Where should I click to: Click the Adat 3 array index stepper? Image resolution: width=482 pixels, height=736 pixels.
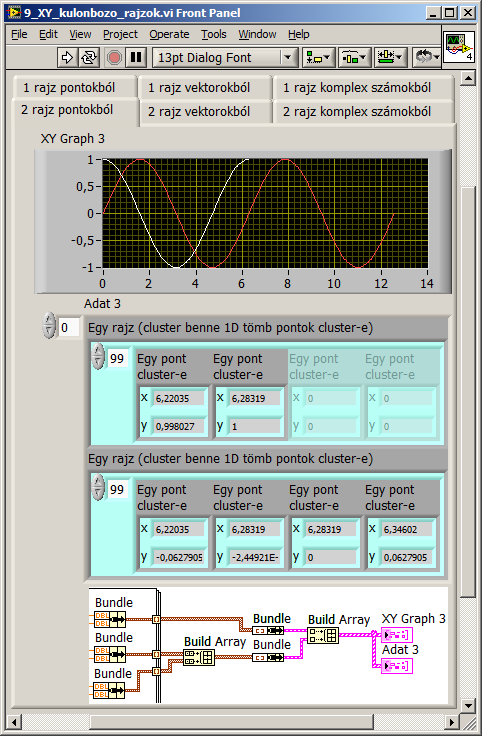49,325
